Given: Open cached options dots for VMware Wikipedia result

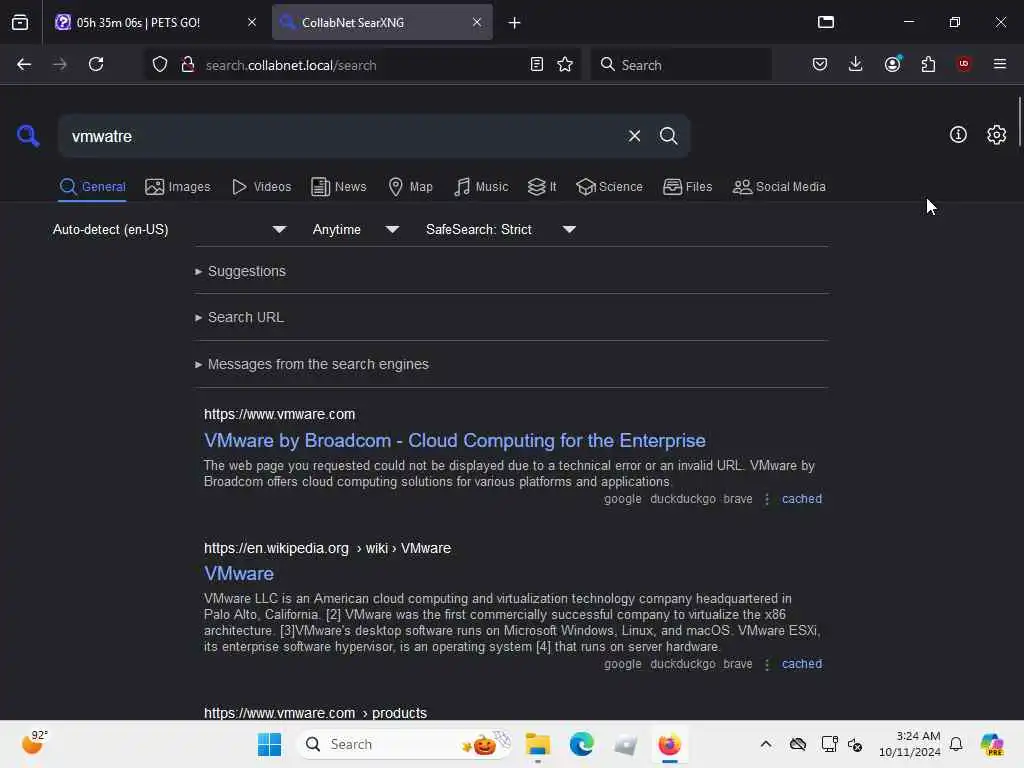Looking at the screenshot, I should 767,664.
